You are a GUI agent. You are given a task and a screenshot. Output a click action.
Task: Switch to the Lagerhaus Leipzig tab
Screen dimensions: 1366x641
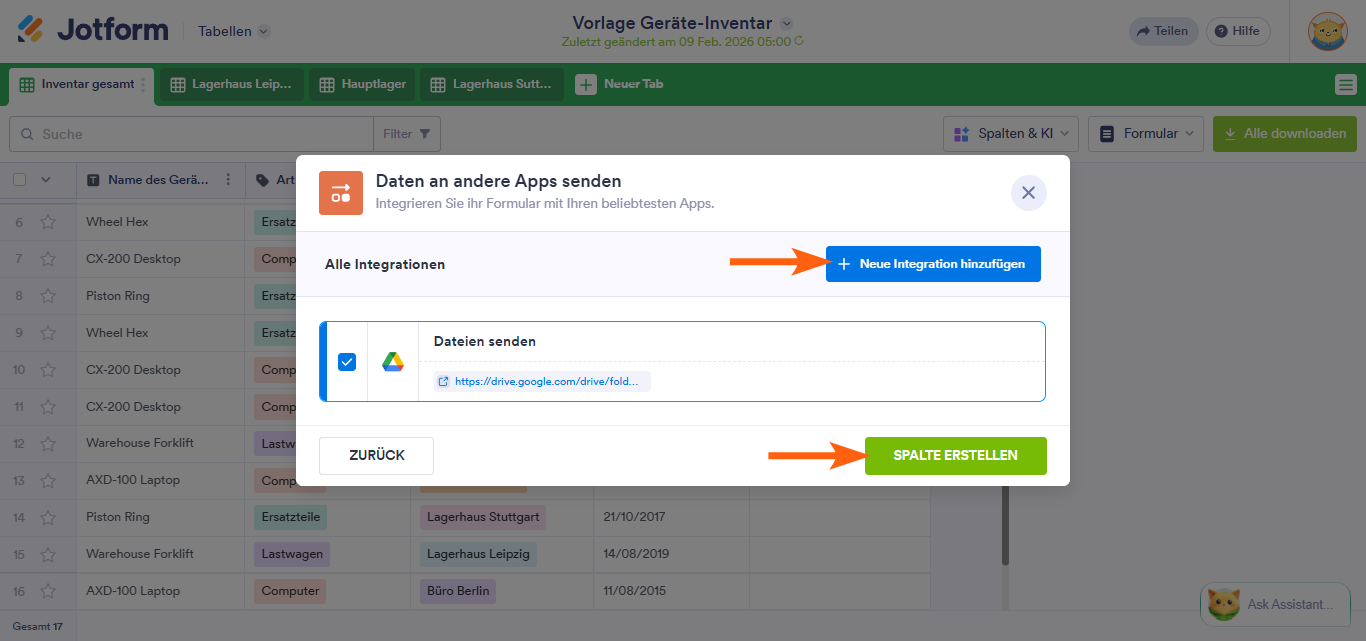[235, 85]
